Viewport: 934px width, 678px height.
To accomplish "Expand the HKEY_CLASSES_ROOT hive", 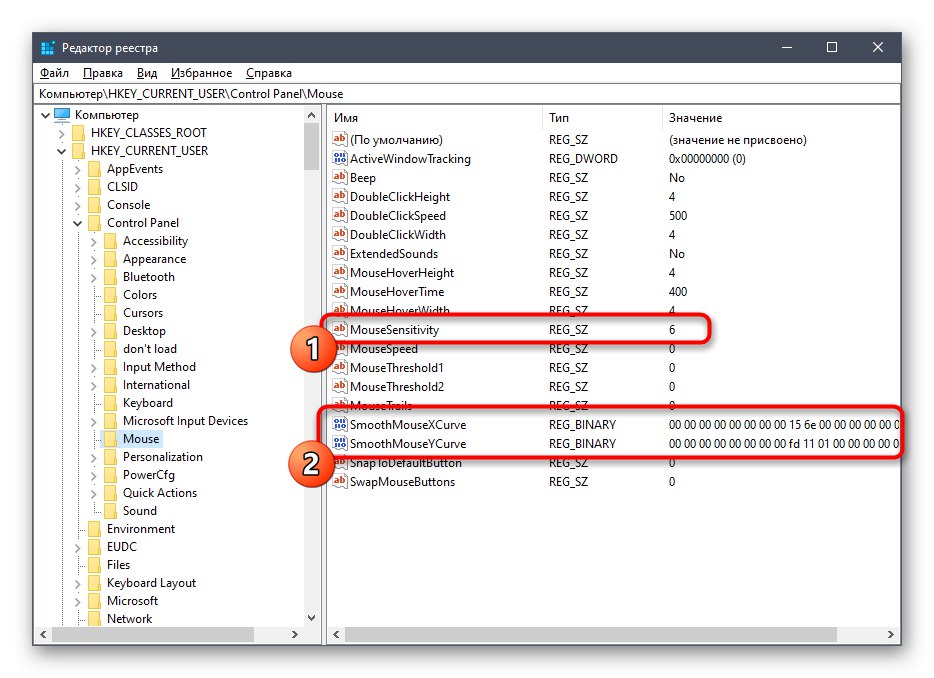I will pyautogui.click(x=61, y=133).
